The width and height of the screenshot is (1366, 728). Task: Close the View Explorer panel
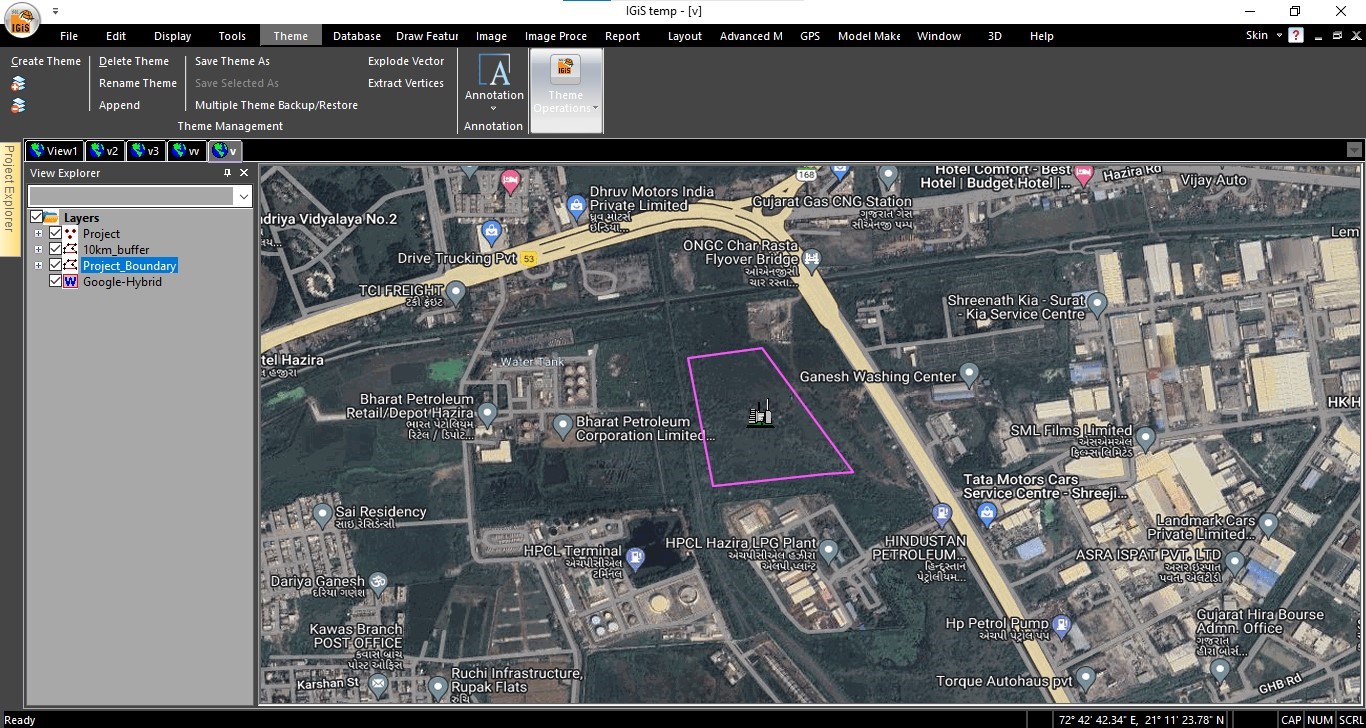[244, 173]
